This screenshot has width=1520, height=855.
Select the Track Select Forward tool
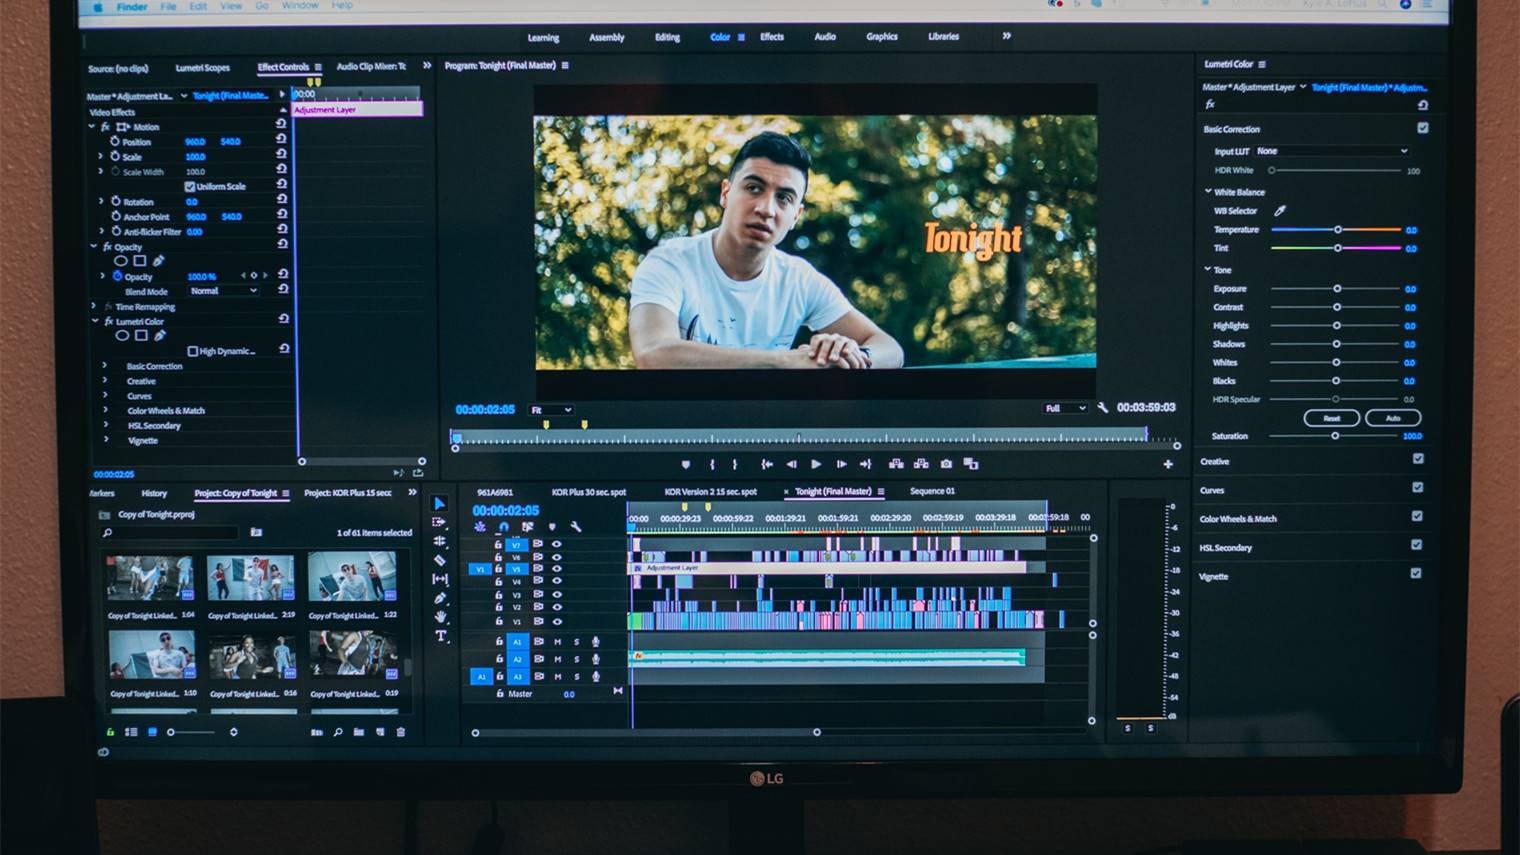[439, 522]
